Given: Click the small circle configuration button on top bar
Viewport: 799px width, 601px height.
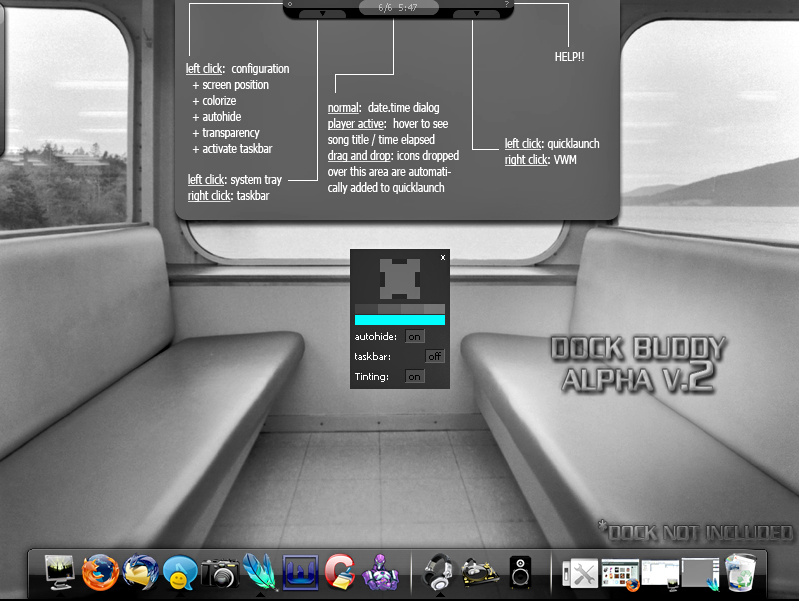Looking at the screenshot, I should coord(290,4).
